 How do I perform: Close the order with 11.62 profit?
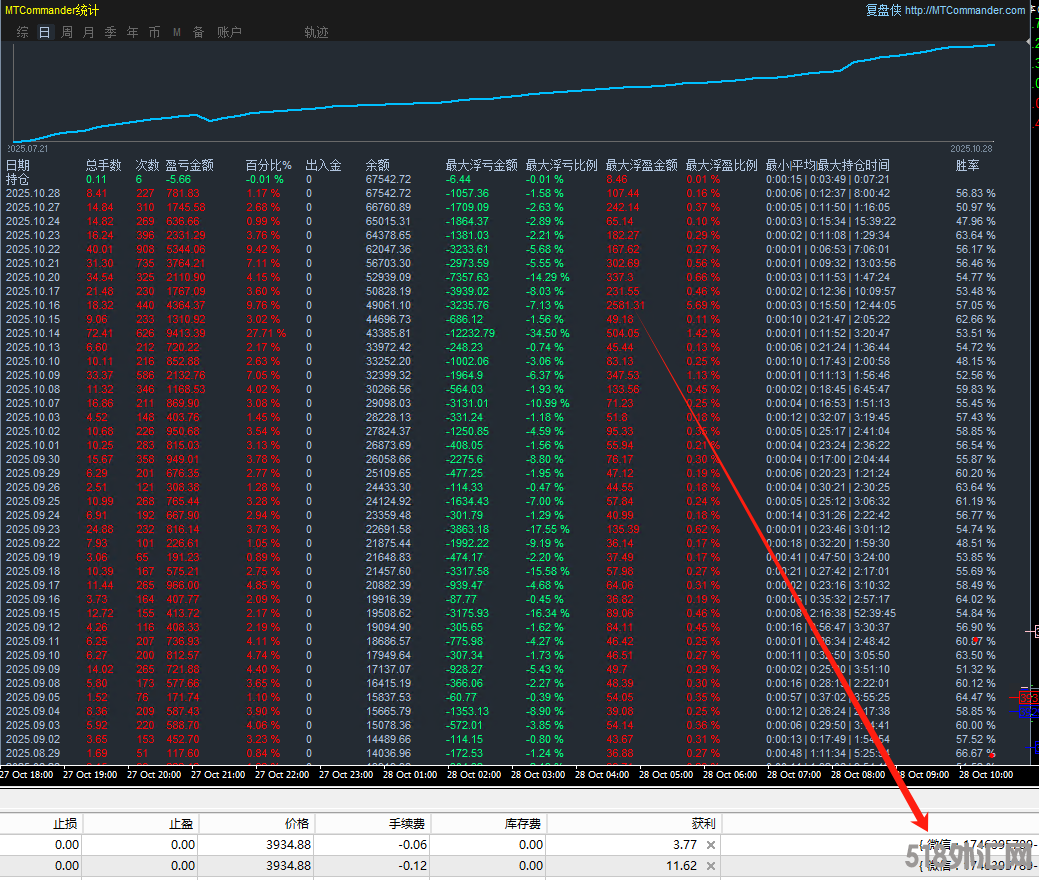(710, 866)
